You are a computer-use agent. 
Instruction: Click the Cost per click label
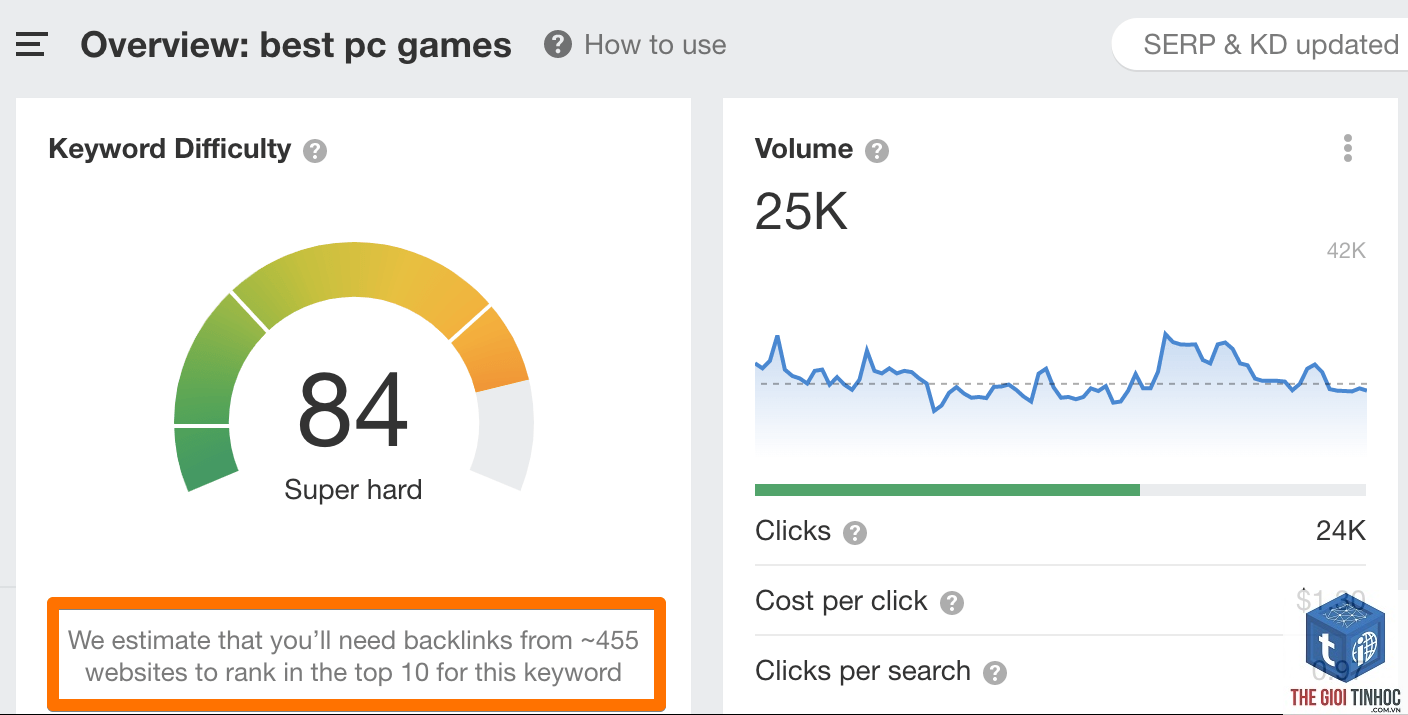841,601
